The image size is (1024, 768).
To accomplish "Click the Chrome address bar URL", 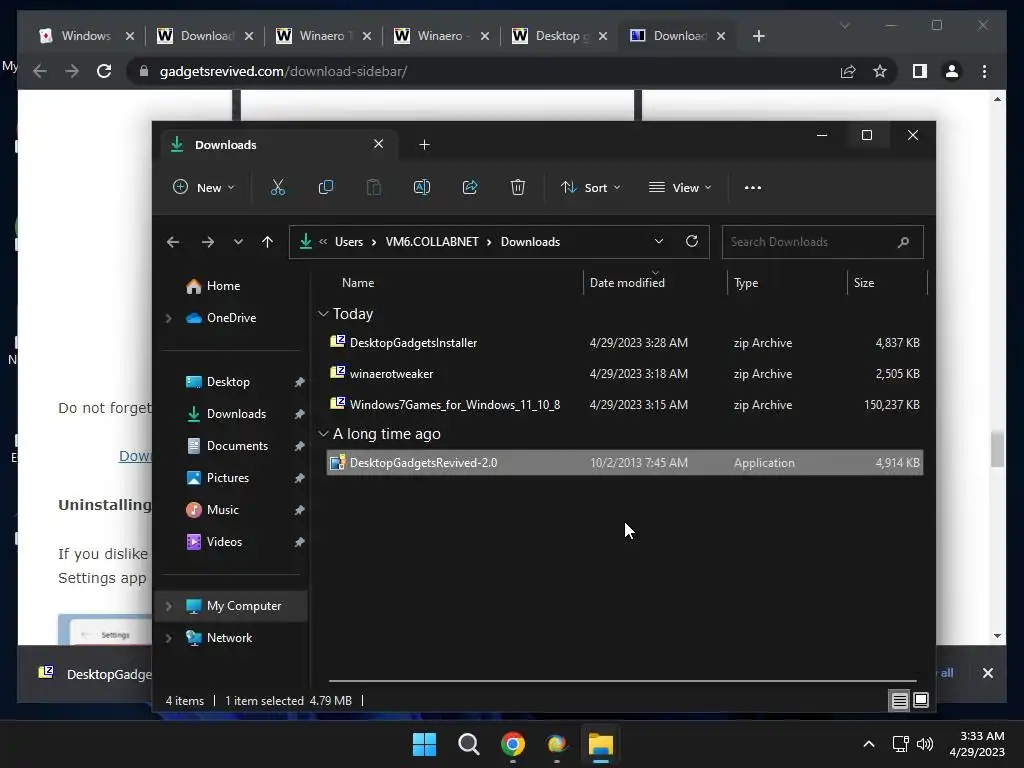I will (x=283, y=71).
